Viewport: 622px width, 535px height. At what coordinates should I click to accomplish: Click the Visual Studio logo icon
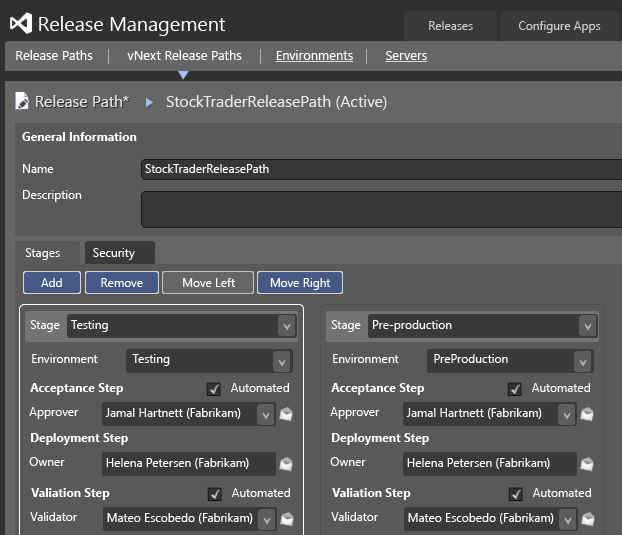coord(21,23)
